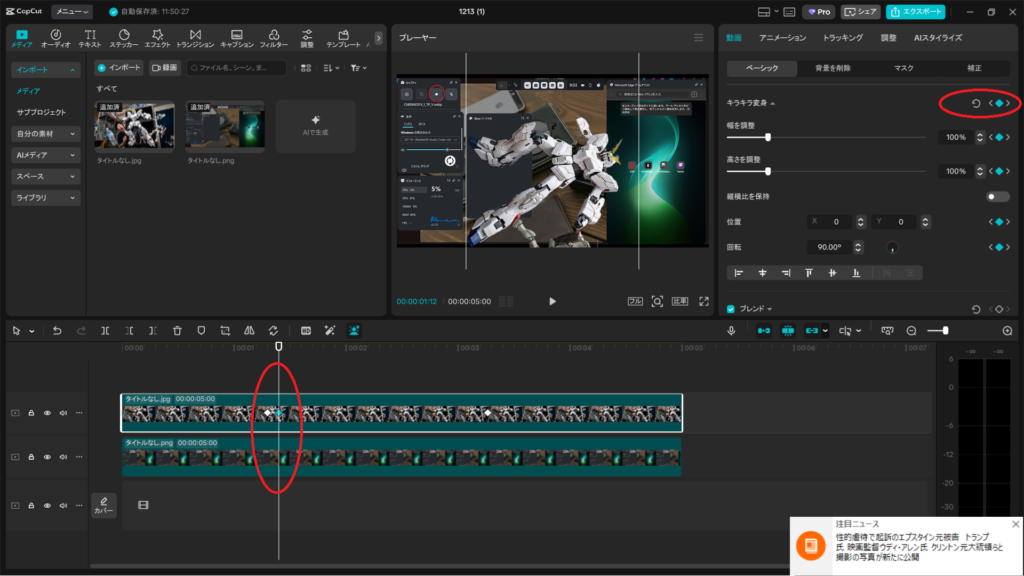Click the microphone voiceover record icon
Viewport: 1024px width, 576px height.
click(x=731, y=330)
